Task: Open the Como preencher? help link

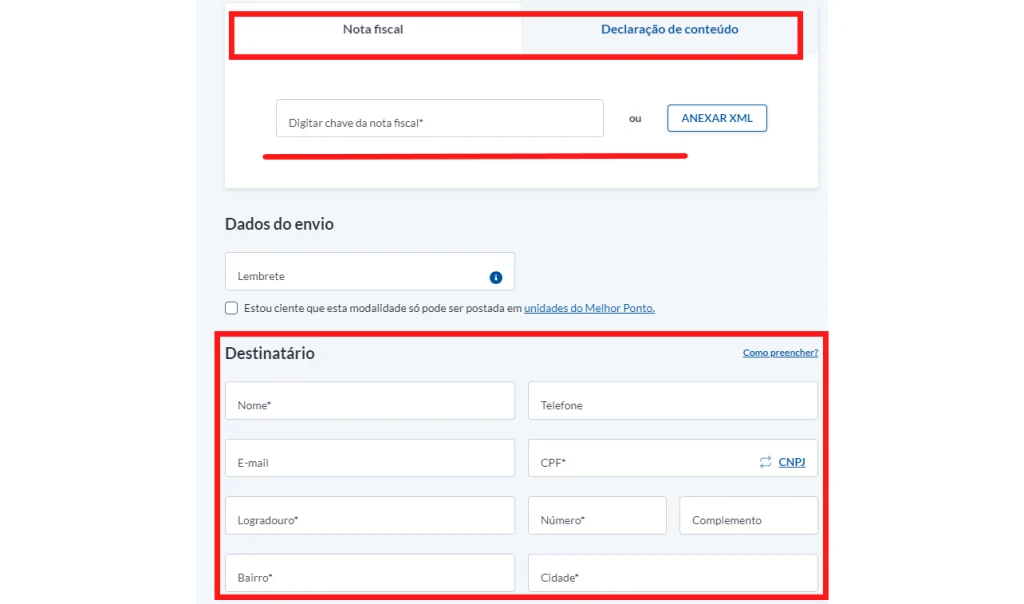Action: pyautogui.click(x=780, y=353)
